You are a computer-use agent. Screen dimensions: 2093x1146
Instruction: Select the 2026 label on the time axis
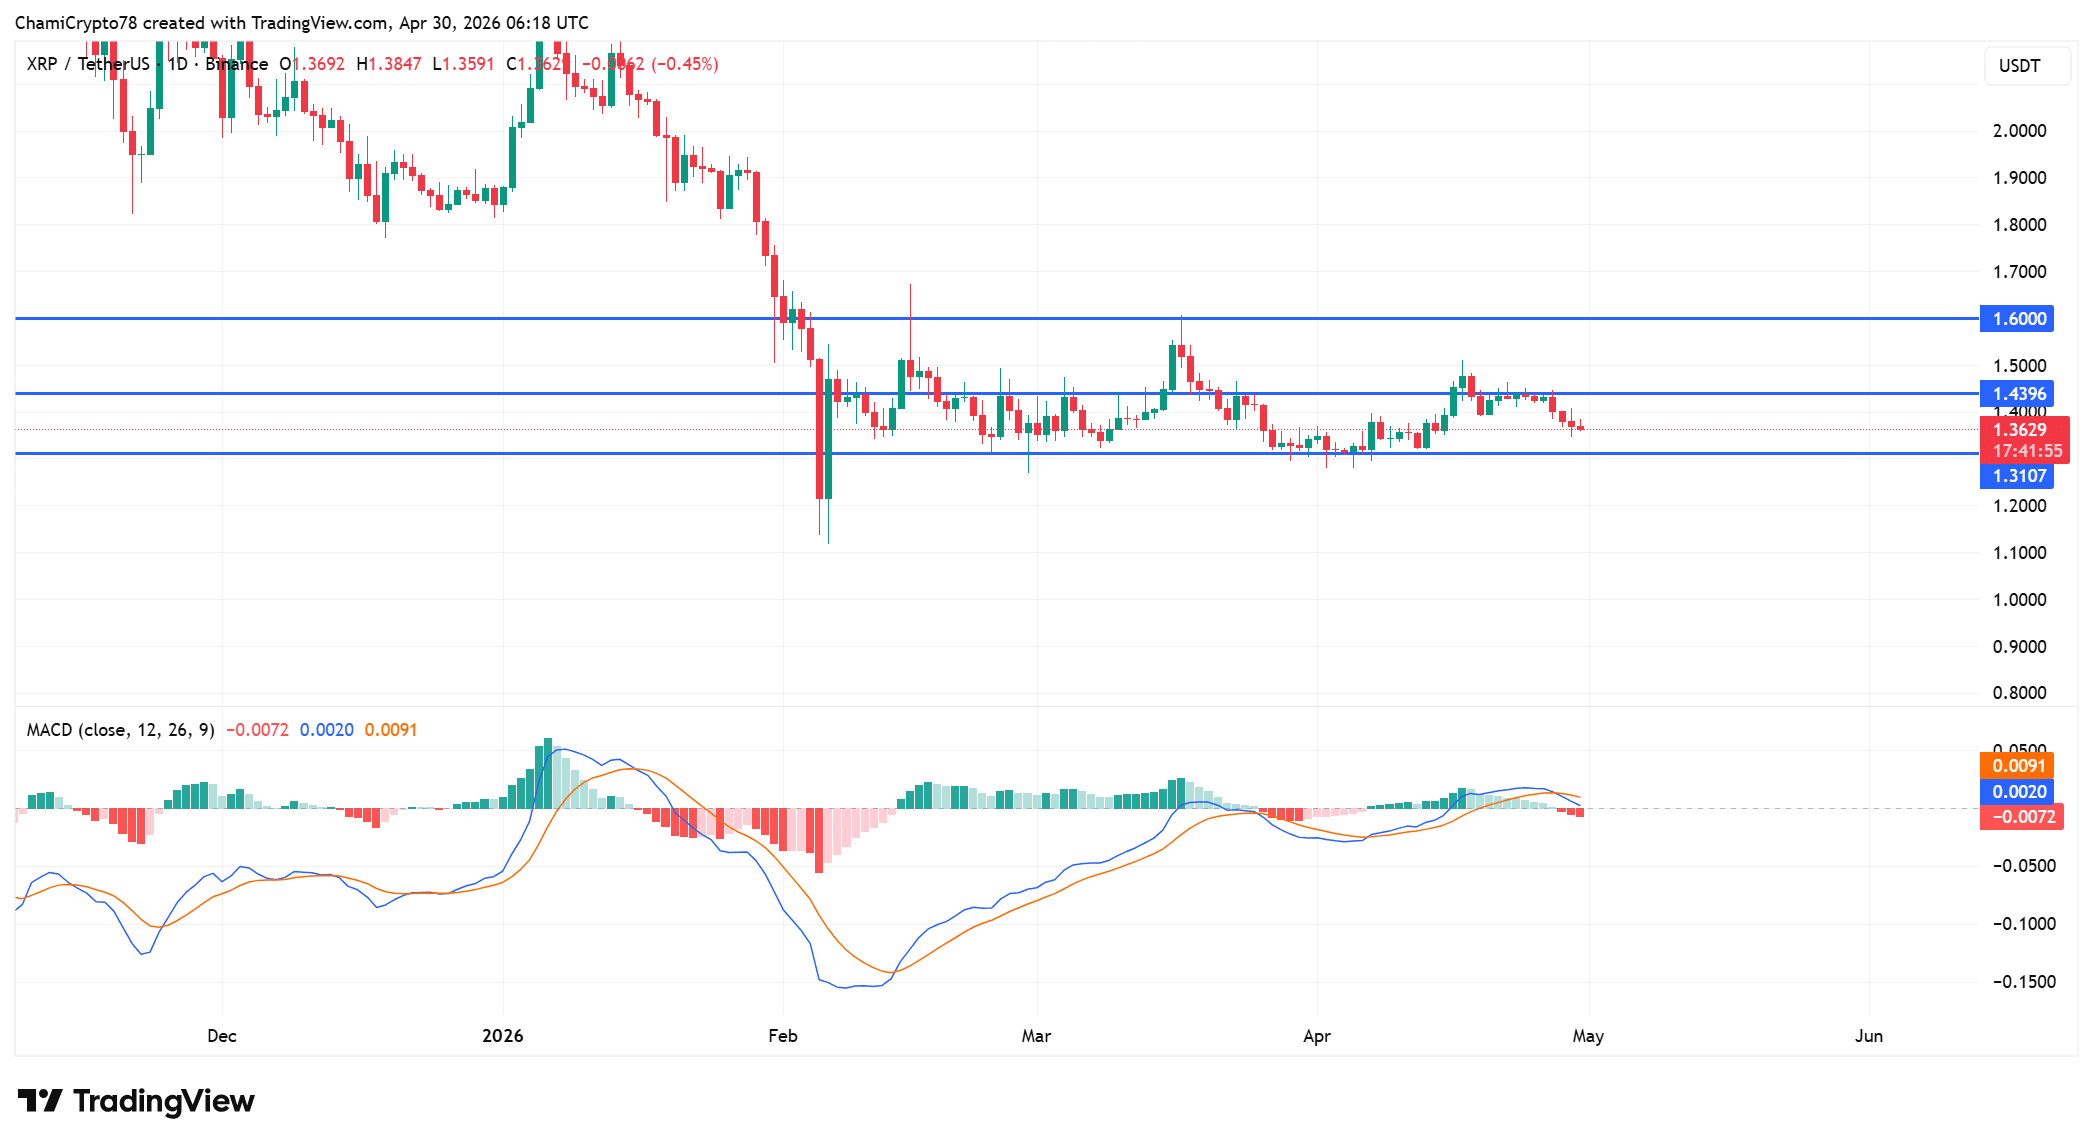point(504,1037)
